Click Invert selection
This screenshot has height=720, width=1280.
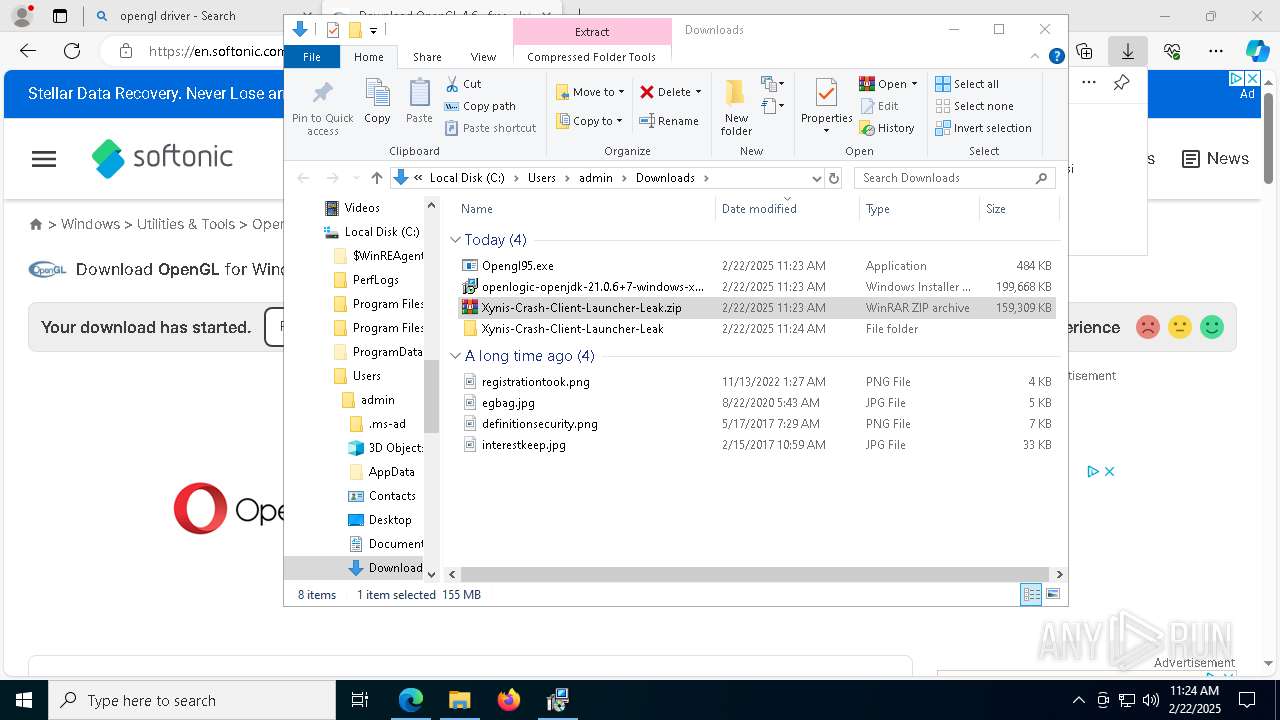pyautogui.click(x=983, y=128)
